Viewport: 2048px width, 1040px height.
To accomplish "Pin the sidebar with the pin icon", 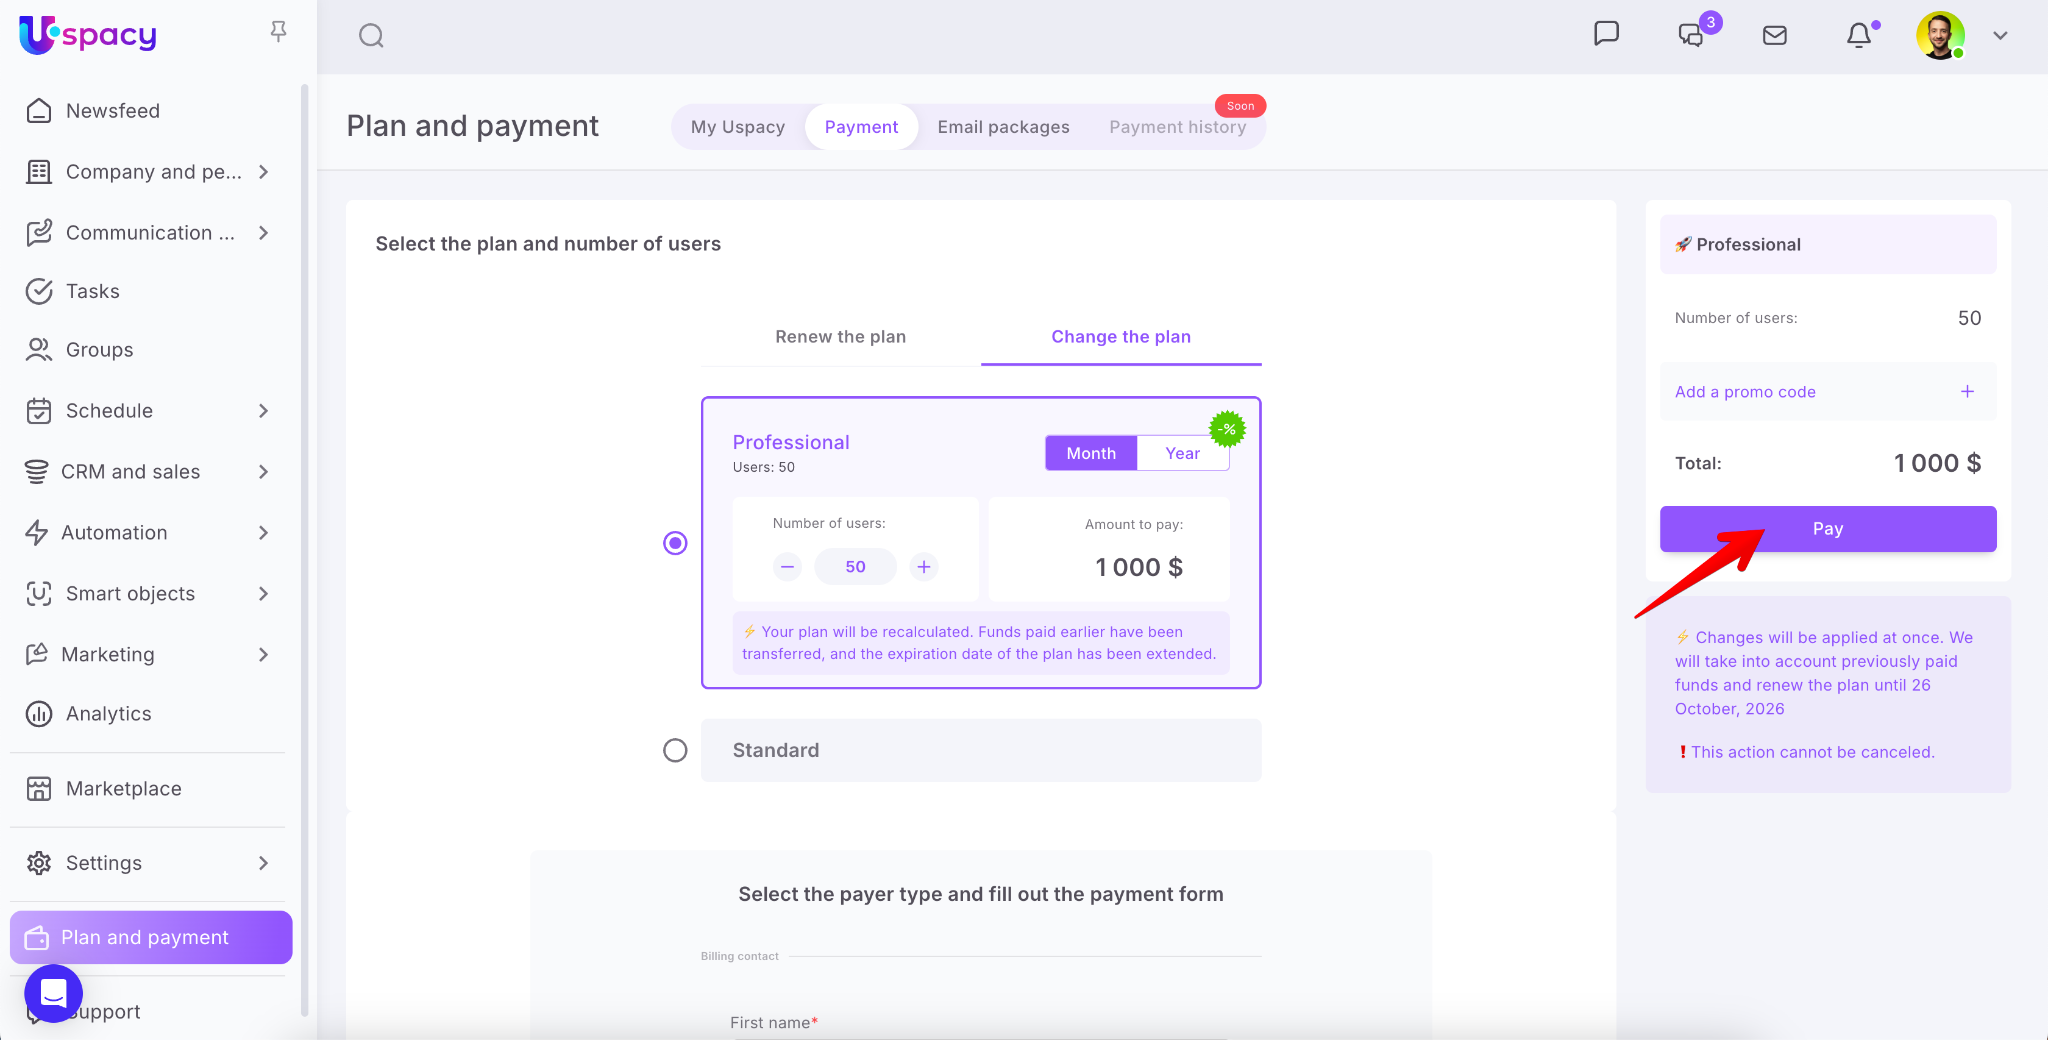I will tap(278, 32).
